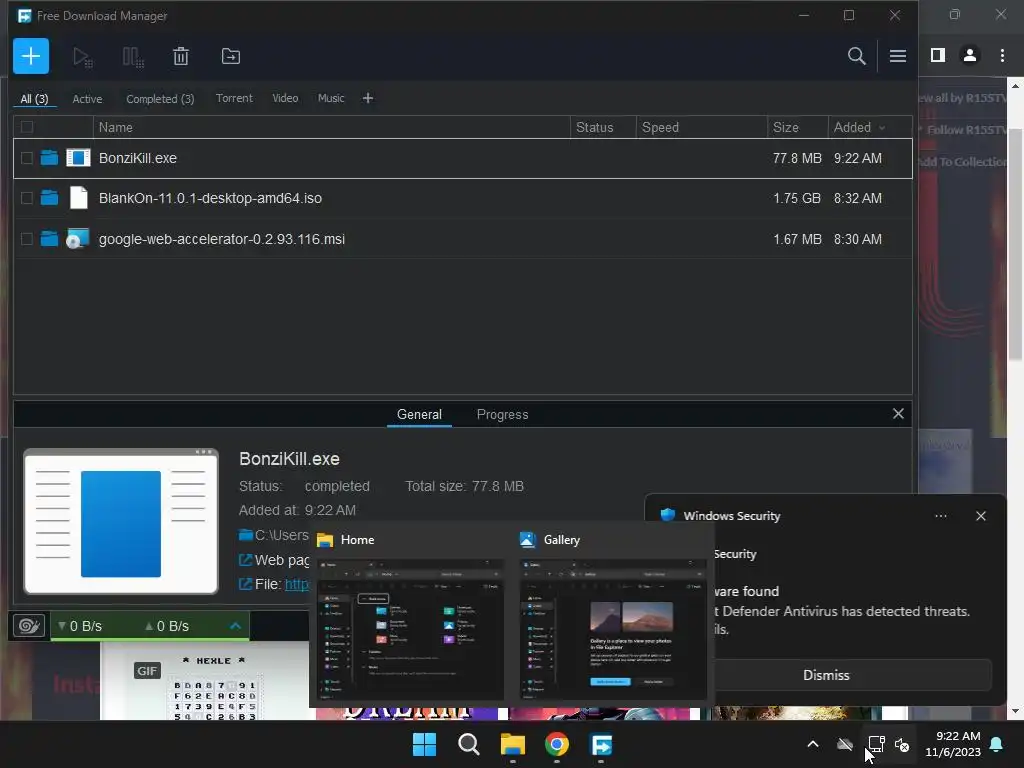Sort by Added column dropdown arrow

[x=882, y=128]
